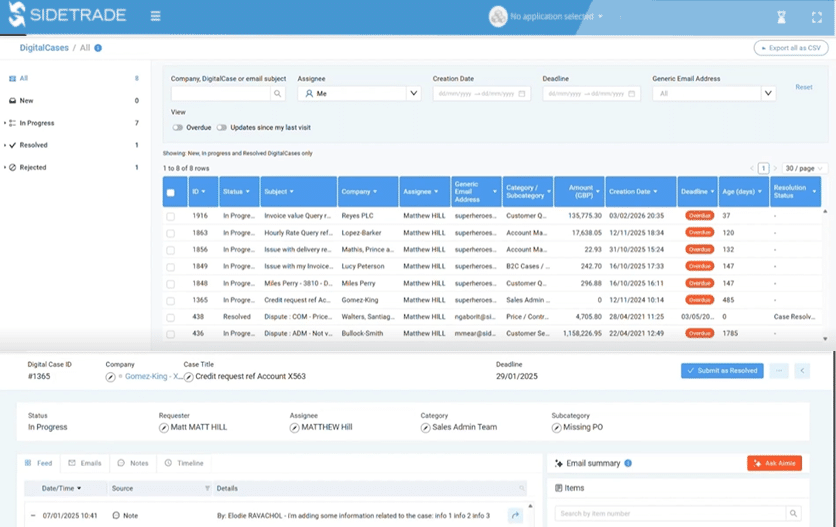Click the hourglass icon in header
Image resolution: width=836 pixels, height=527 pixels.
point(781,17)
